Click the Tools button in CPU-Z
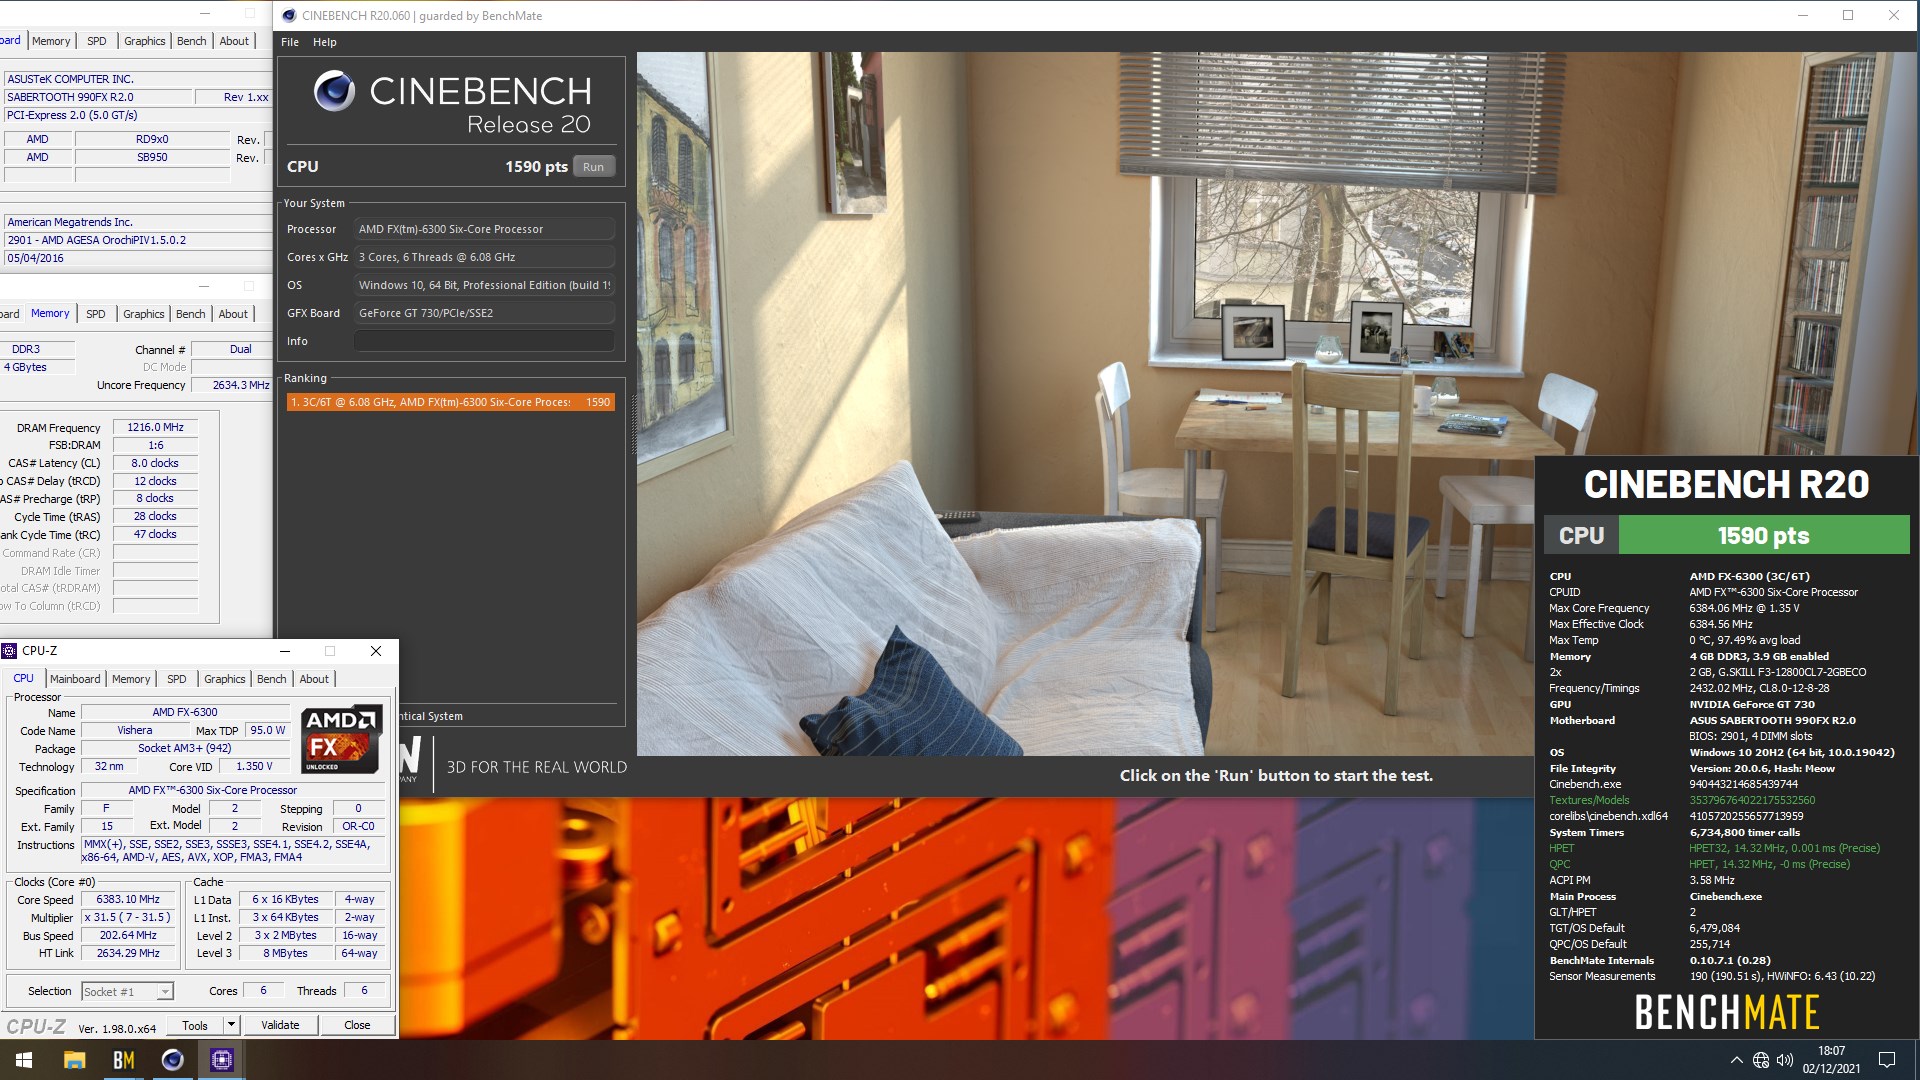The width and height of the screenshot is (1920, 1080). click(195, 1025)
